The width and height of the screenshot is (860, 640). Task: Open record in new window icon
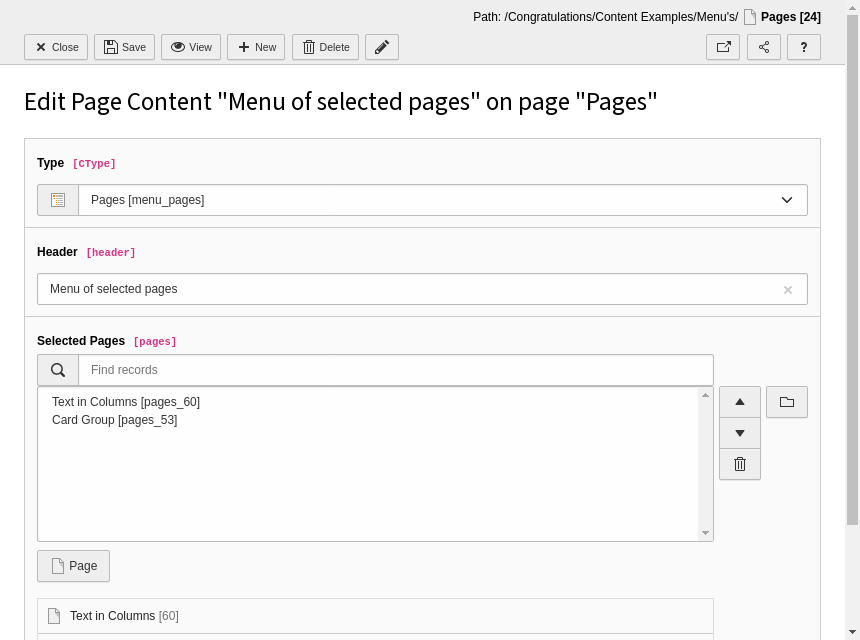pos(723,47)
